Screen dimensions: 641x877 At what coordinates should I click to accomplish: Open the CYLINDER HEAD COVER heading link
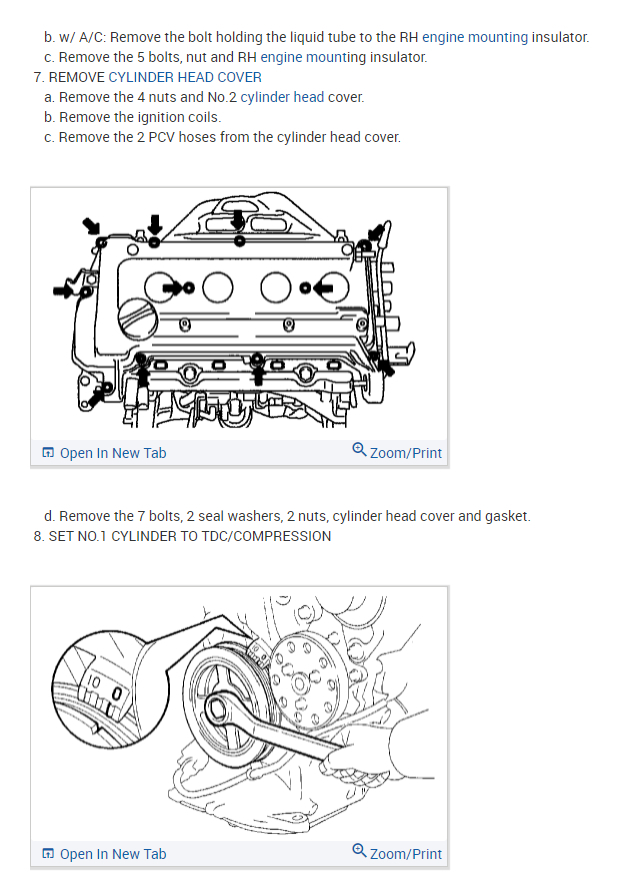(185, 77)
